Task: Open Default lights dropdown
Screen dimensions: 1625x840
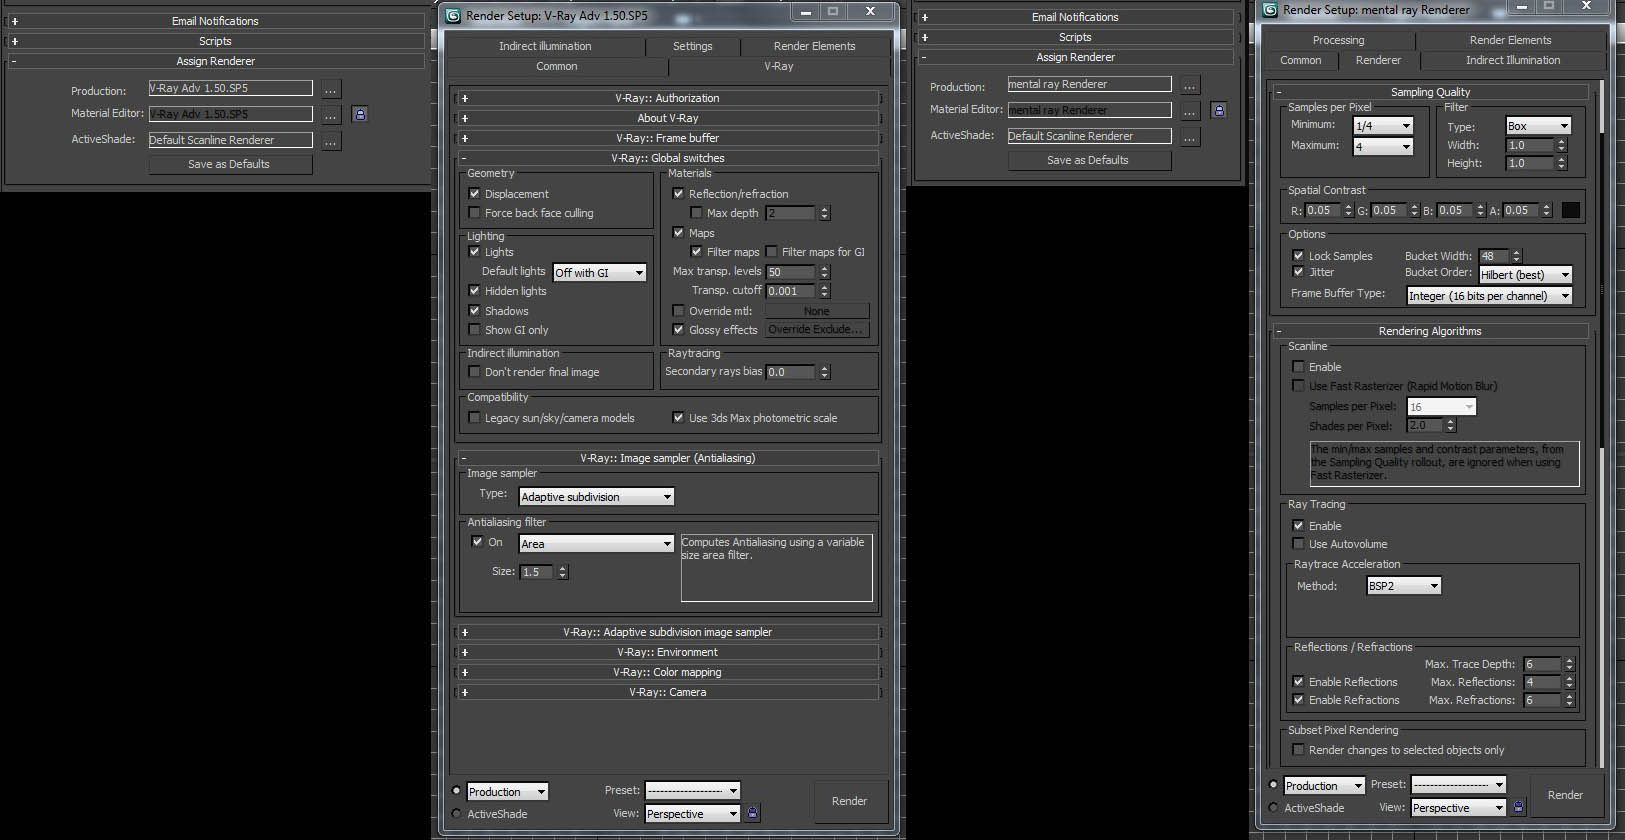Action: point(600,273)
